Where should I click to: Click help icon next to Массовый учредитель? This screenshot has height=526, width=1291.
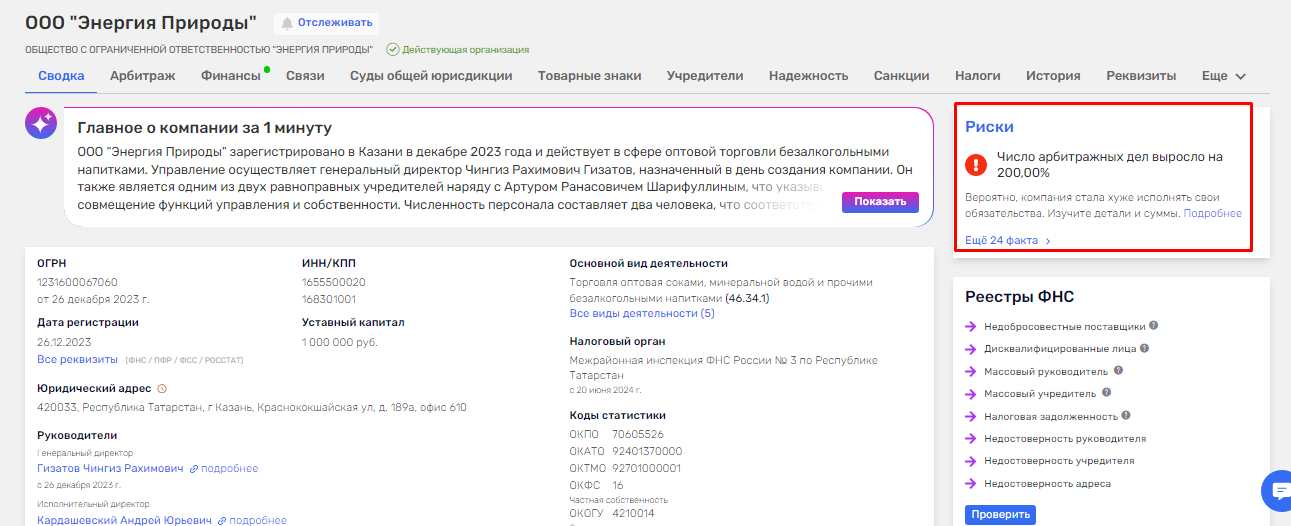tap(1106, 393)
